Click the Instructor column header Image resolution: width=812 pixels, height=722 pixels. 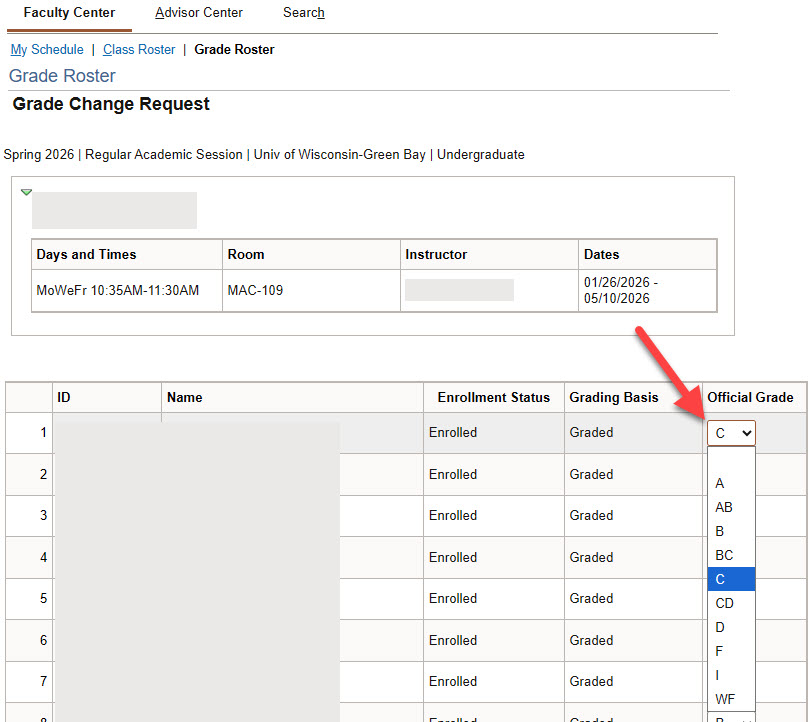coord(489,254)
